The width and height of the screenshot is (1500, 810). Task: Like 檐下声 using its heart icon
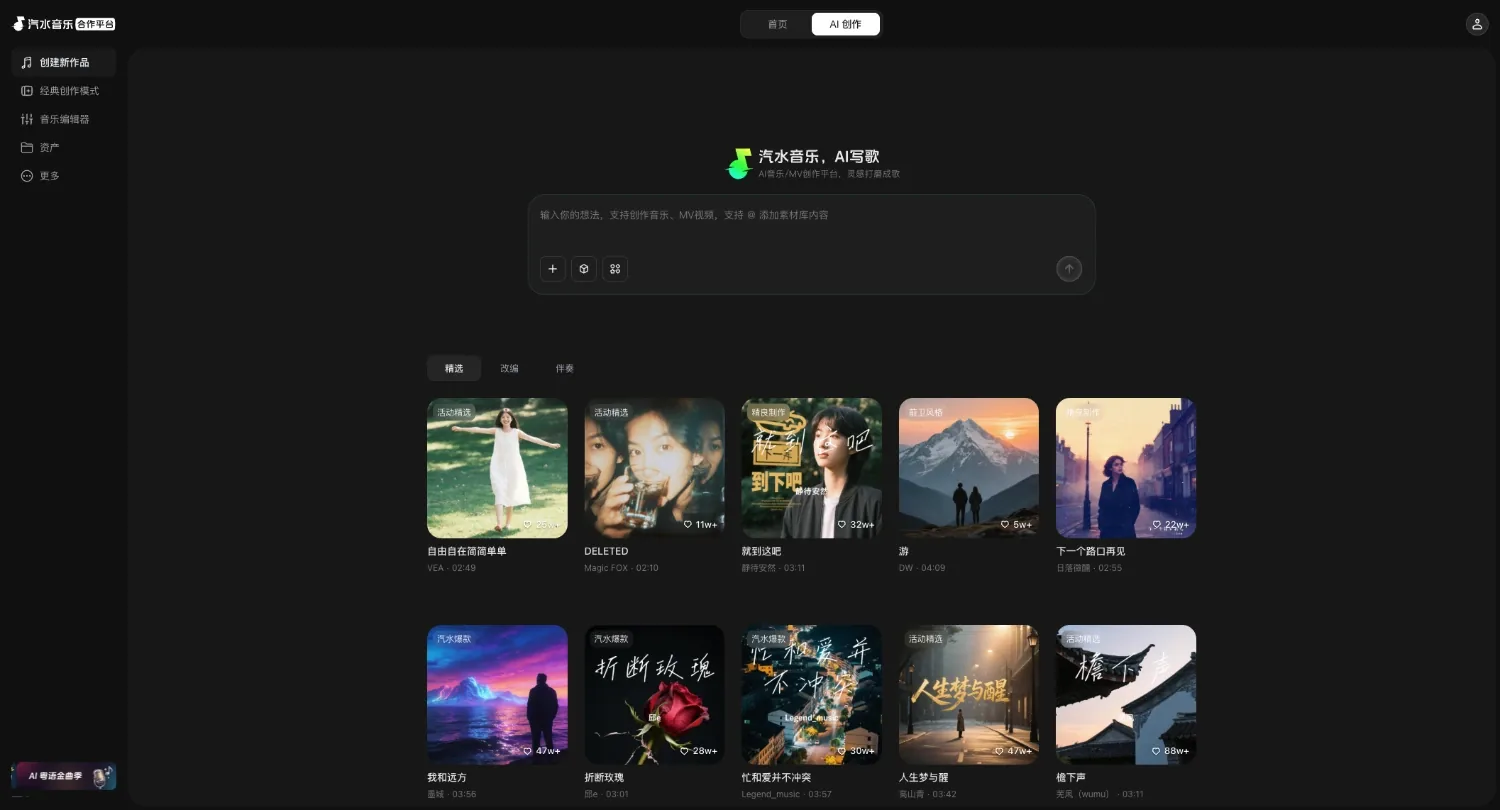(x=1158, y=751)
